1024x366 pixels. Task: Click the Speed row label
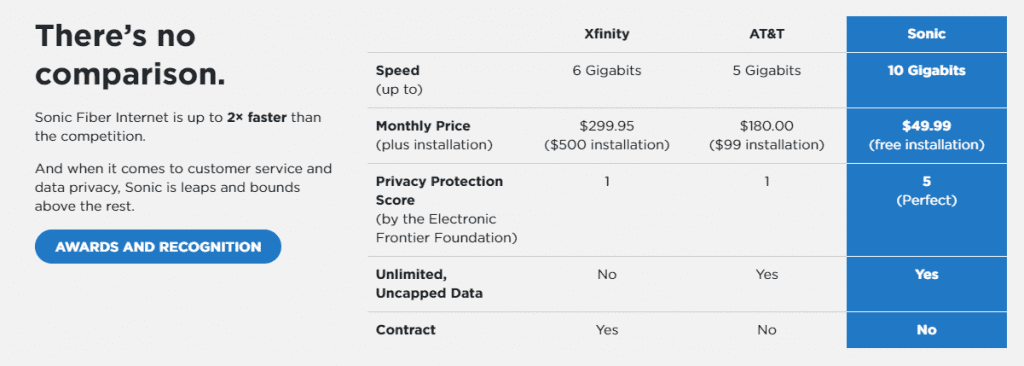tap(398, 80)
